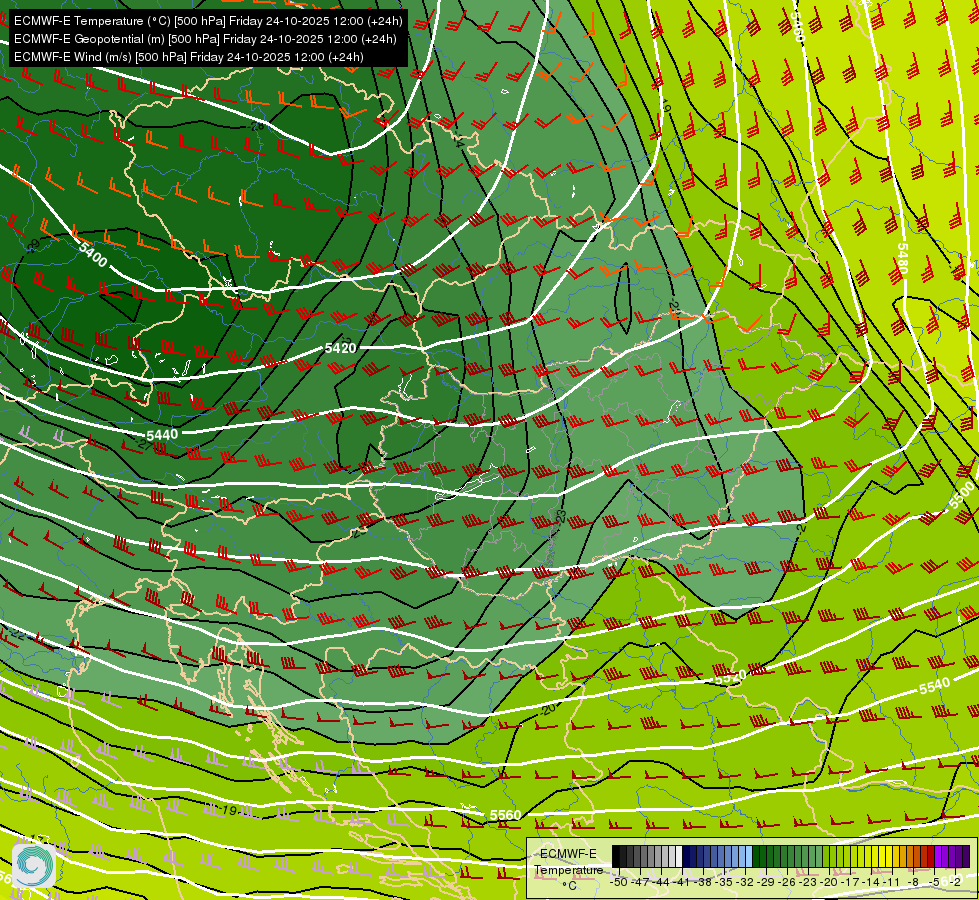Viewport: 979px width, 900px height.
Task: Click the -20 isotherm label on the map
Action: 549,710
